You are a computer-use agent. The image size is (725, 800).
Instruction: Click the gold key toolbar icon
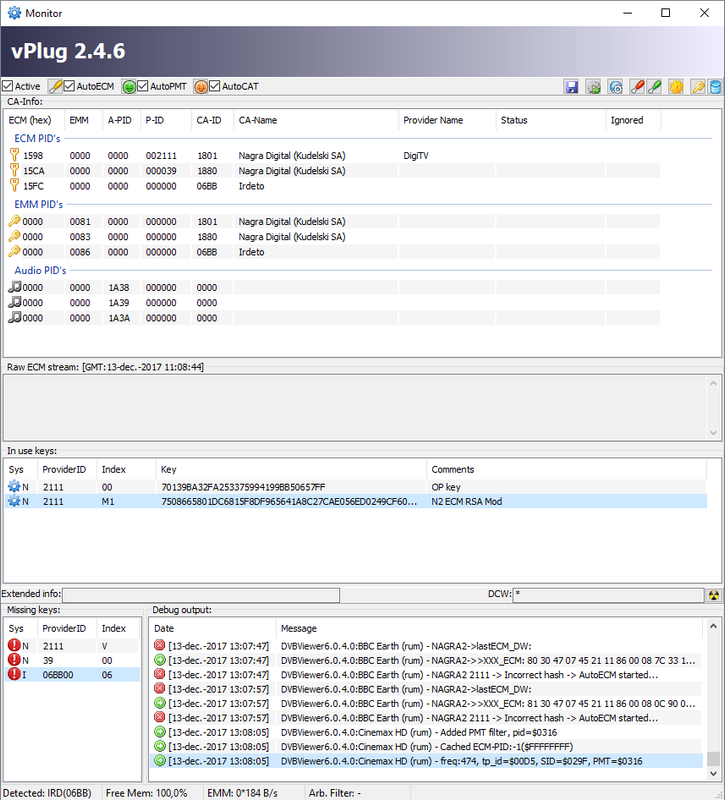tap(698, 87)
